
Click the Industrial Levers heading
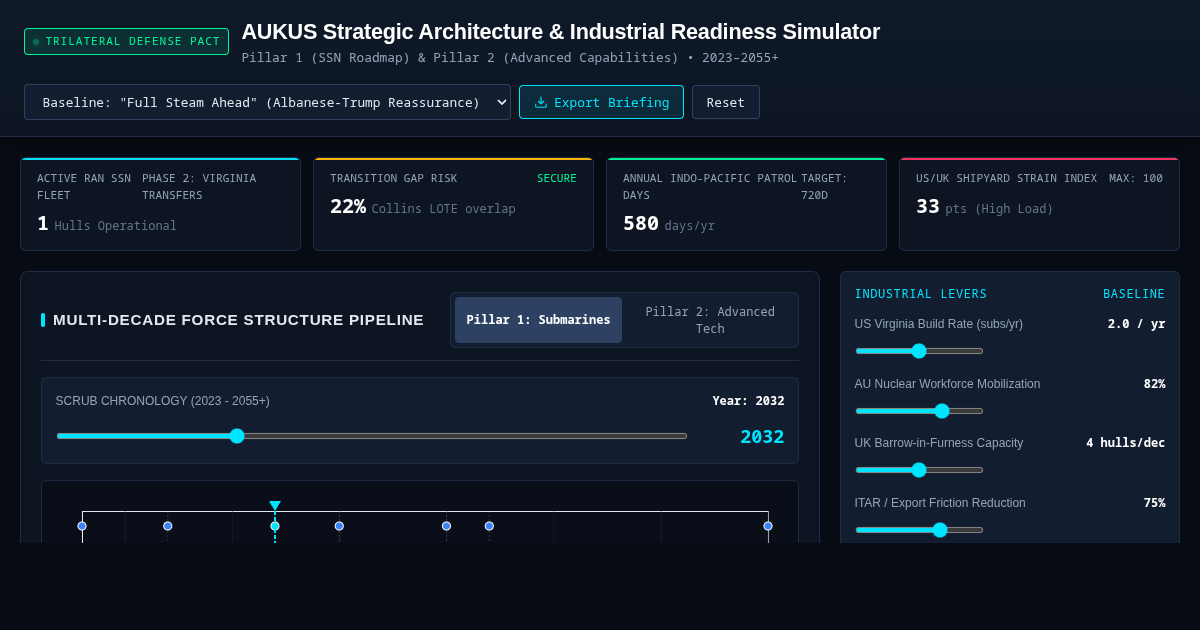pyautogui.click(x=921, y=294)
